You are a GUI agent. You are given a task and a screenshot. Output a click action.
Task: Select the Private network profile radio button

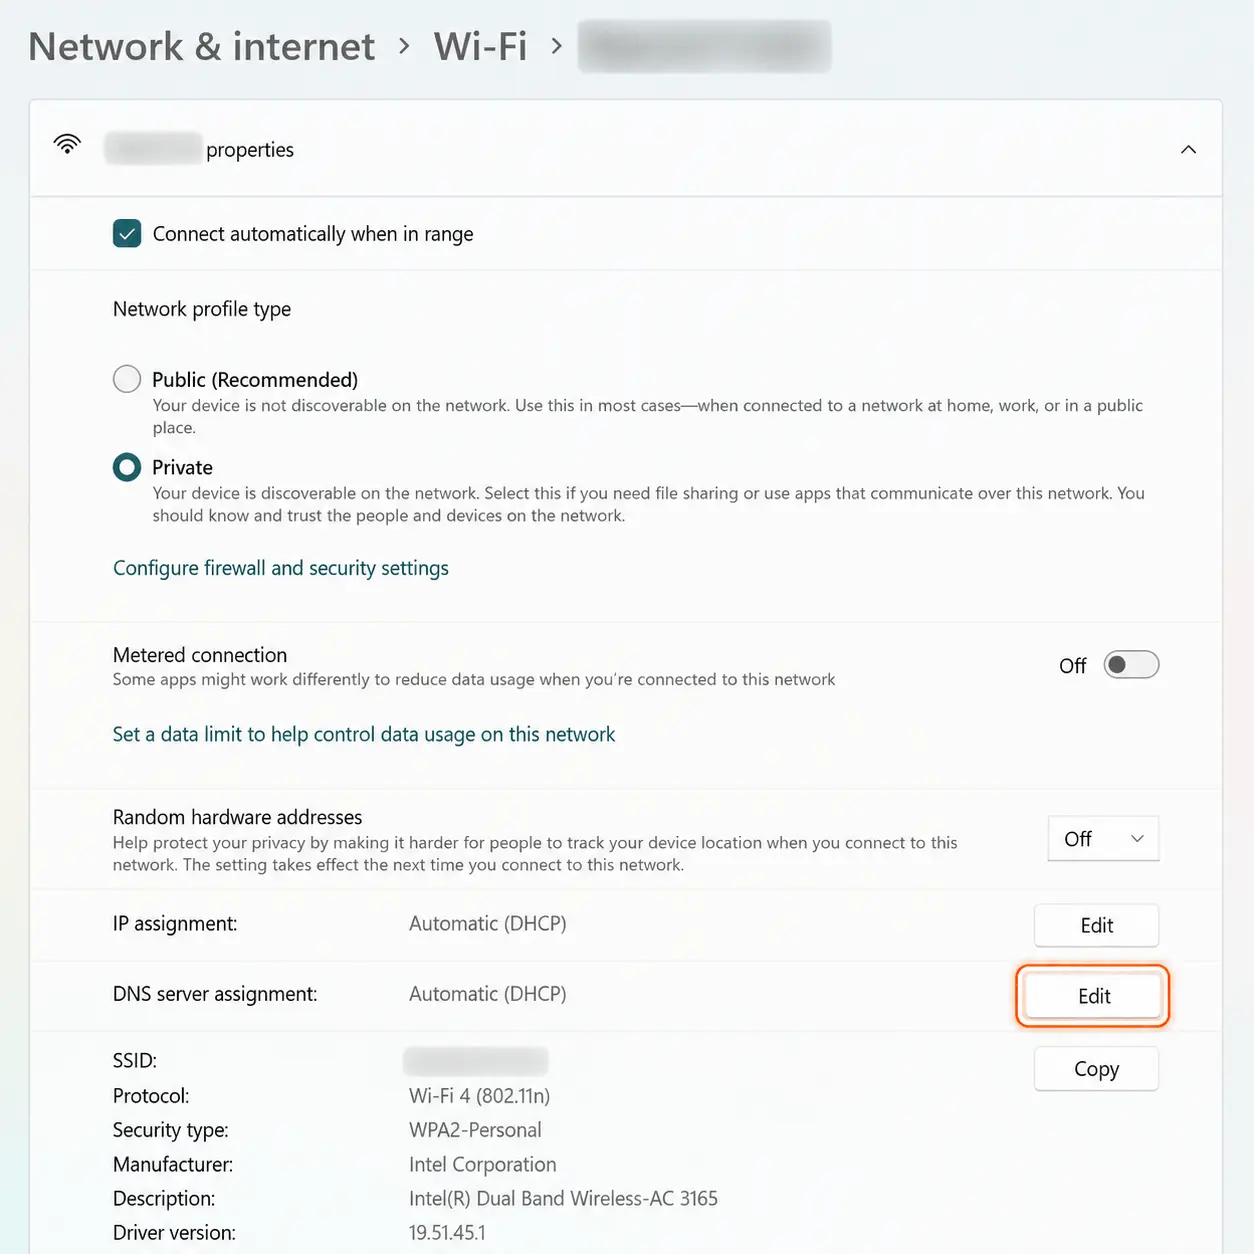[127, 467]
